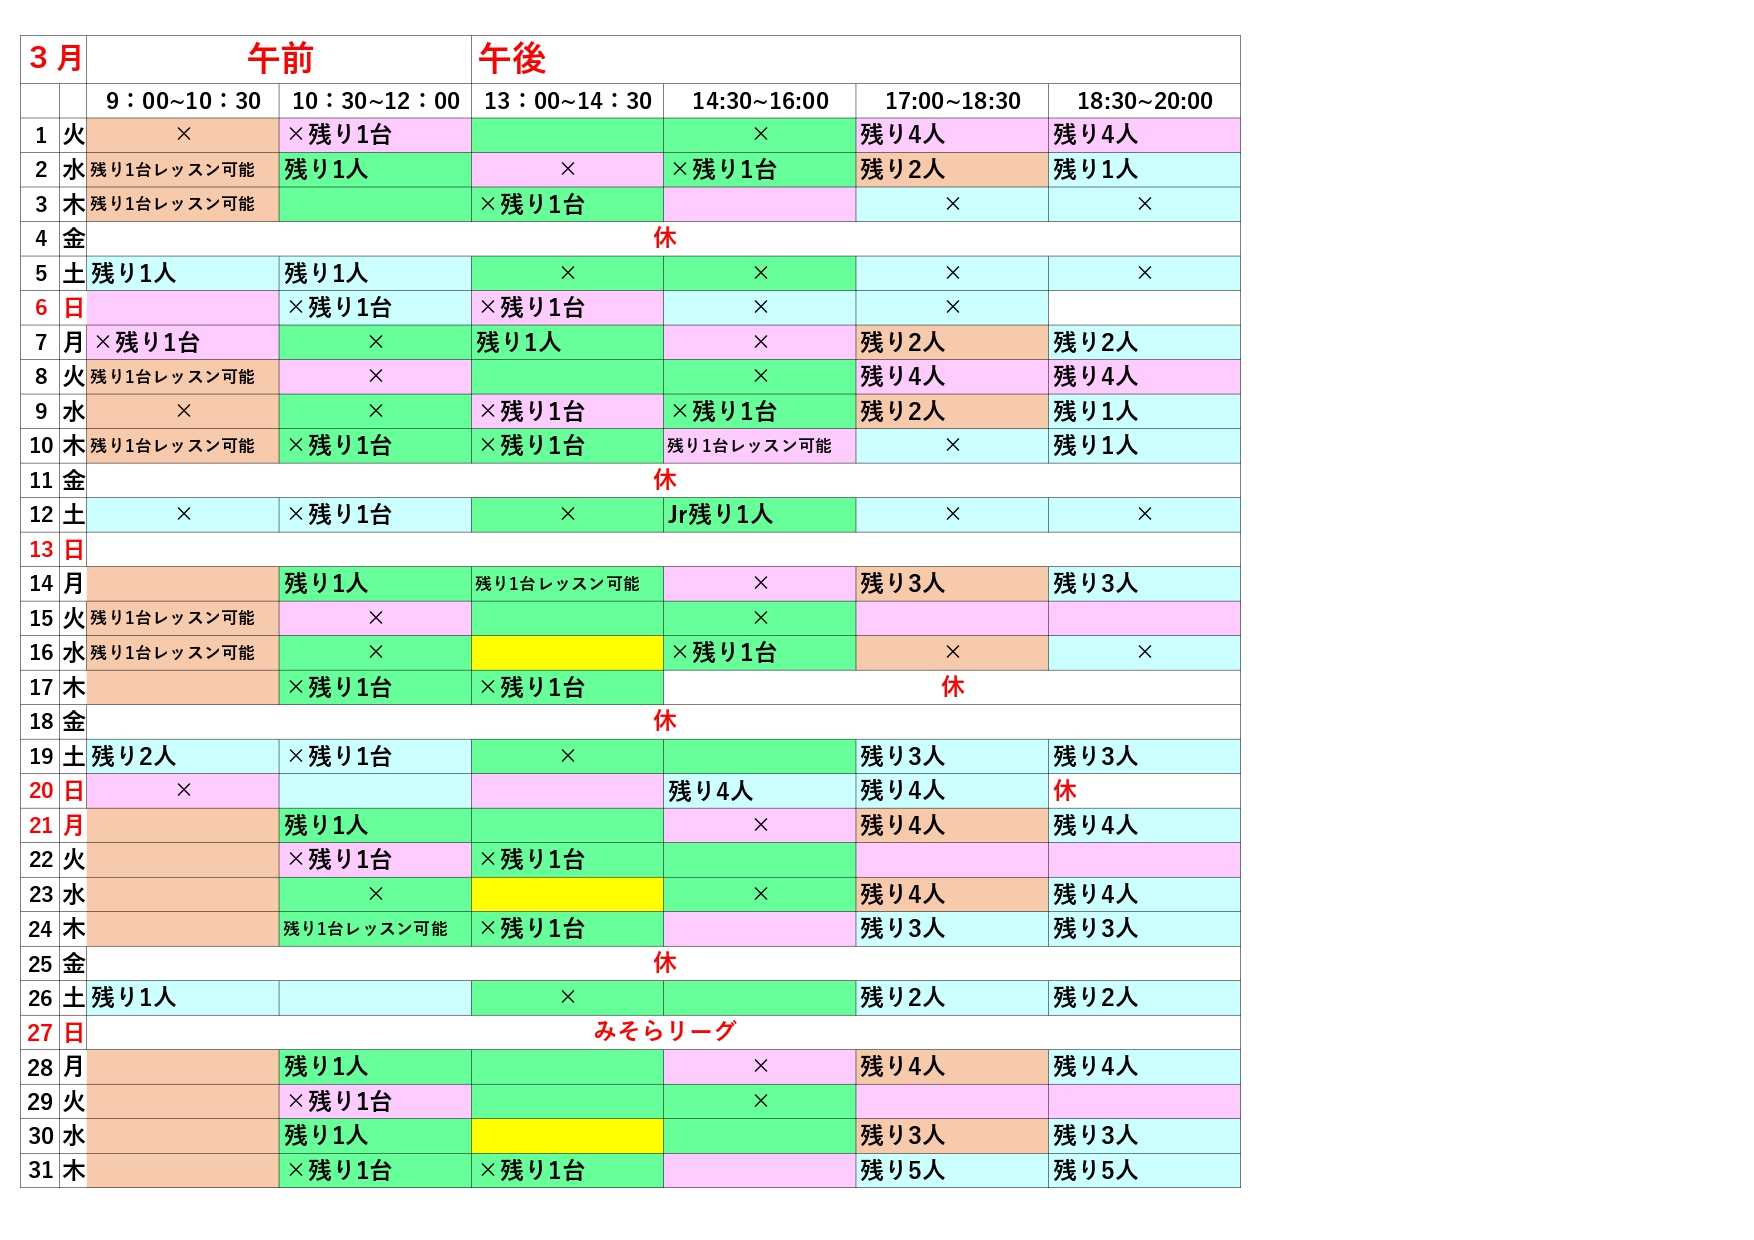Click the red "休" on the 18th row
The width and height of the screenshot is (1754, 1240).
point(665,721)
